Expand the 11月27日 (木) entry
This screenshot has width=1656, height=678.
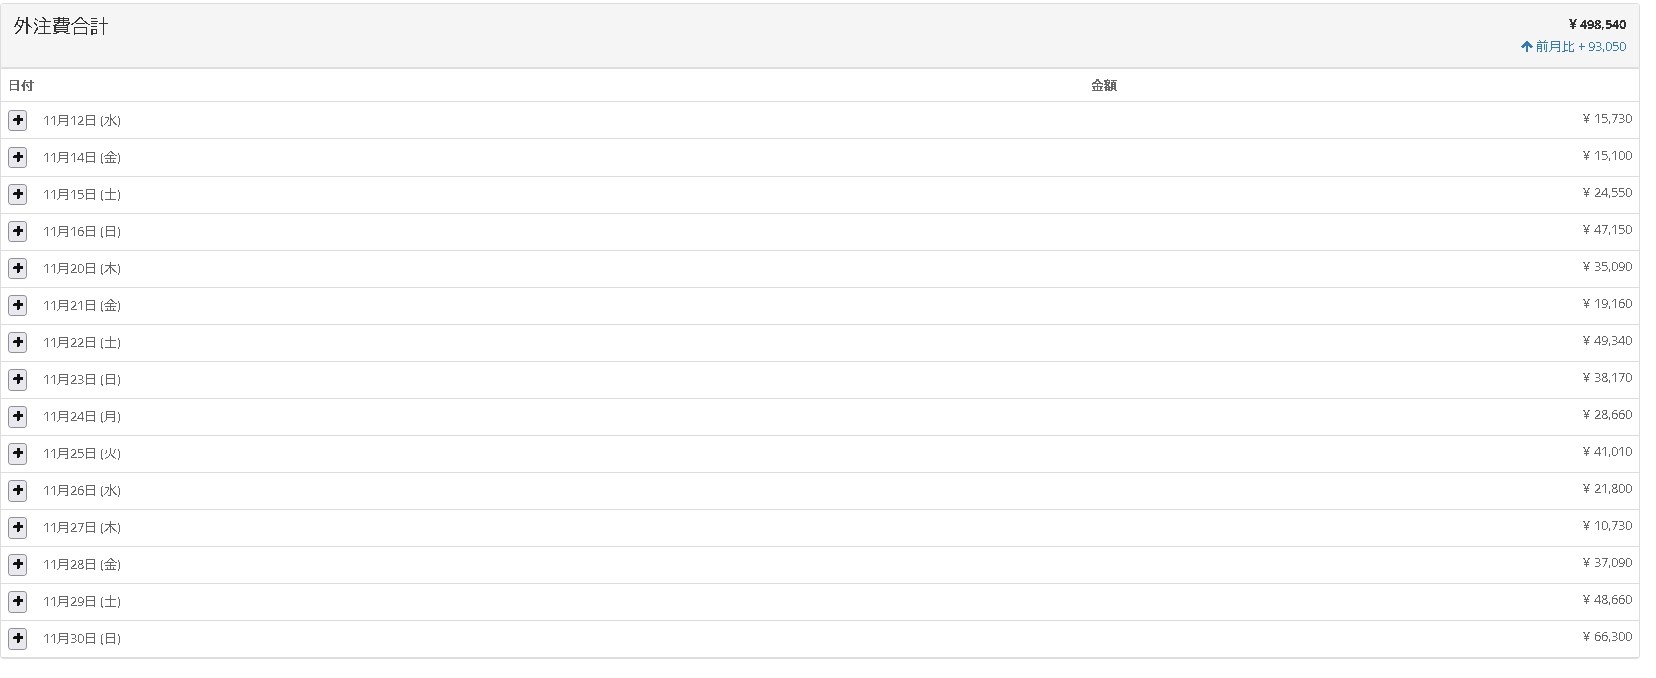pyautogui.click(x=18, y=527)
